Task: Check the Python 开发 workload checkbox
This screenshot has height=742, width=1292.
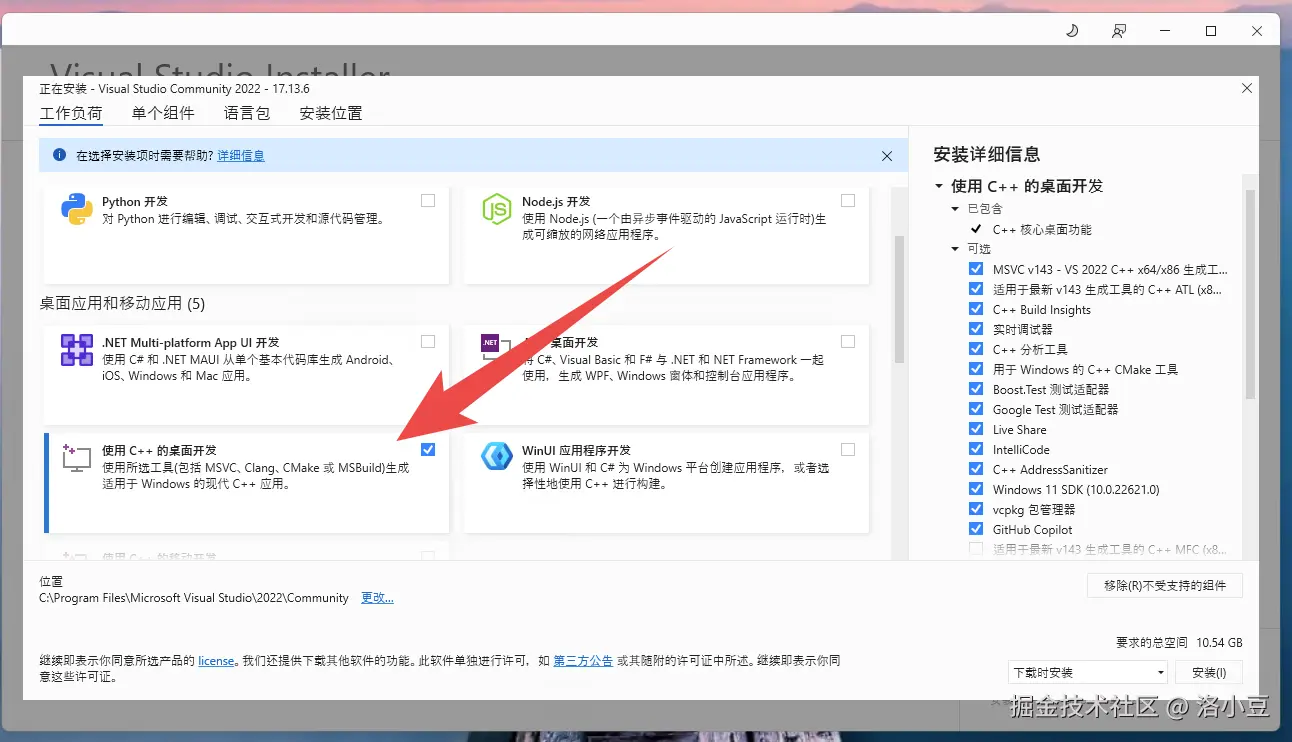Action: click(x=428, y=200)
